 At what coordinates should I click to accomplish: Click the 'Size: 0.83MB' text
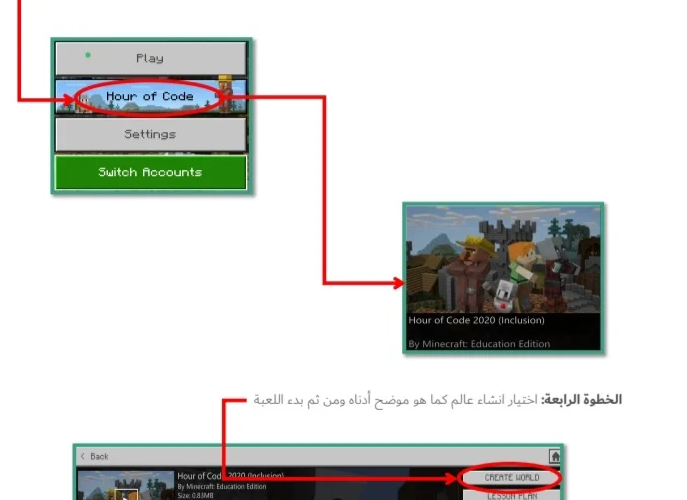pos(195,496)
